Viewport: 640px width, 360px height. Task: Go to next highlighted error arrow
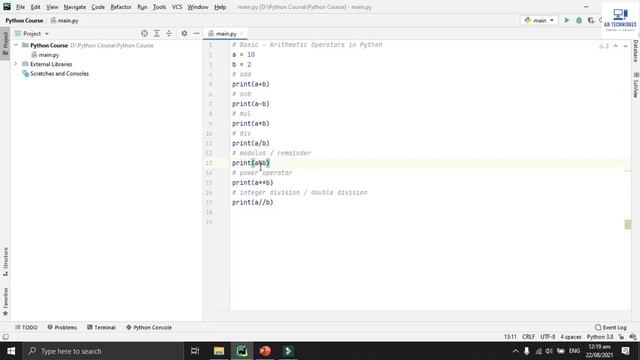point(625,46)
